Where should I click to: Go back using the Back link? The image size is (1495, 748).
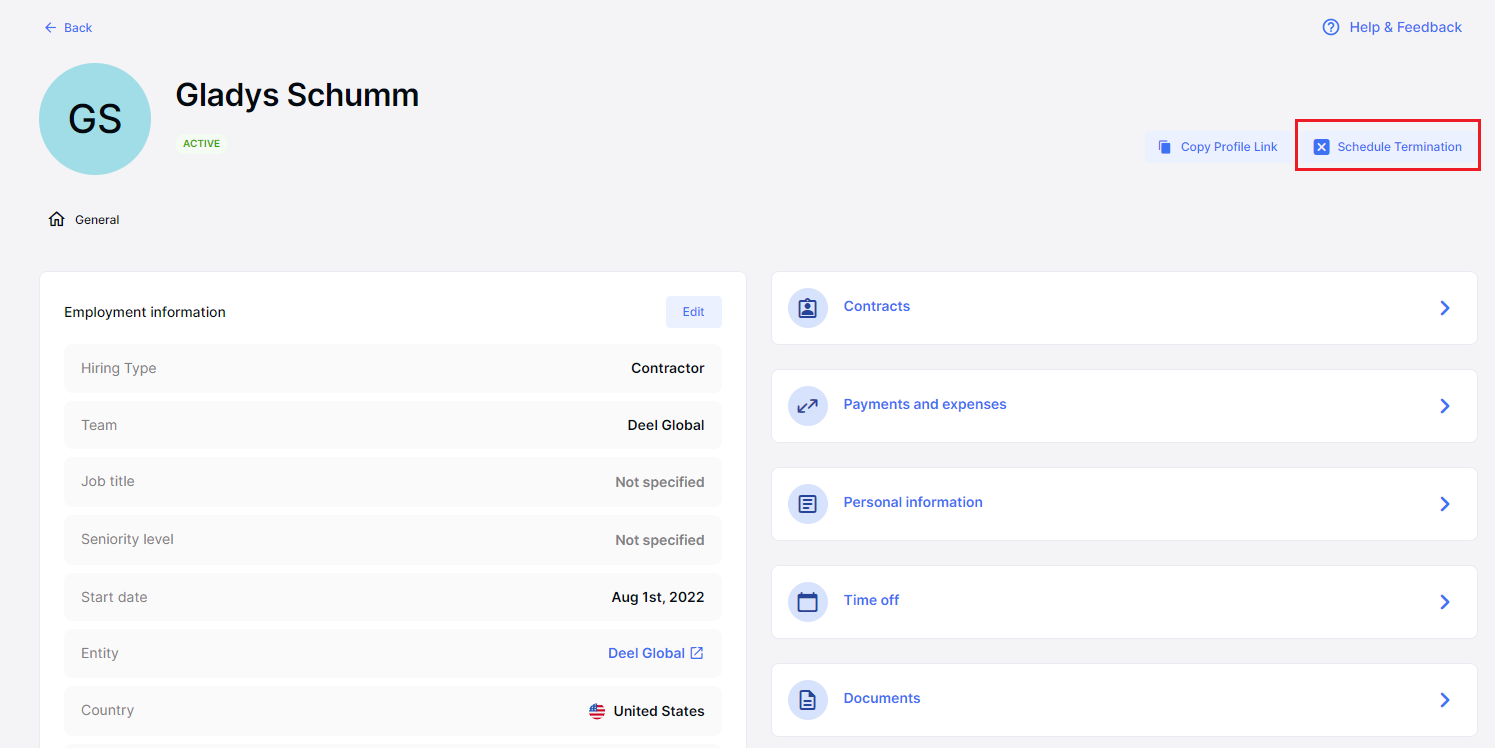pos(68,28)
